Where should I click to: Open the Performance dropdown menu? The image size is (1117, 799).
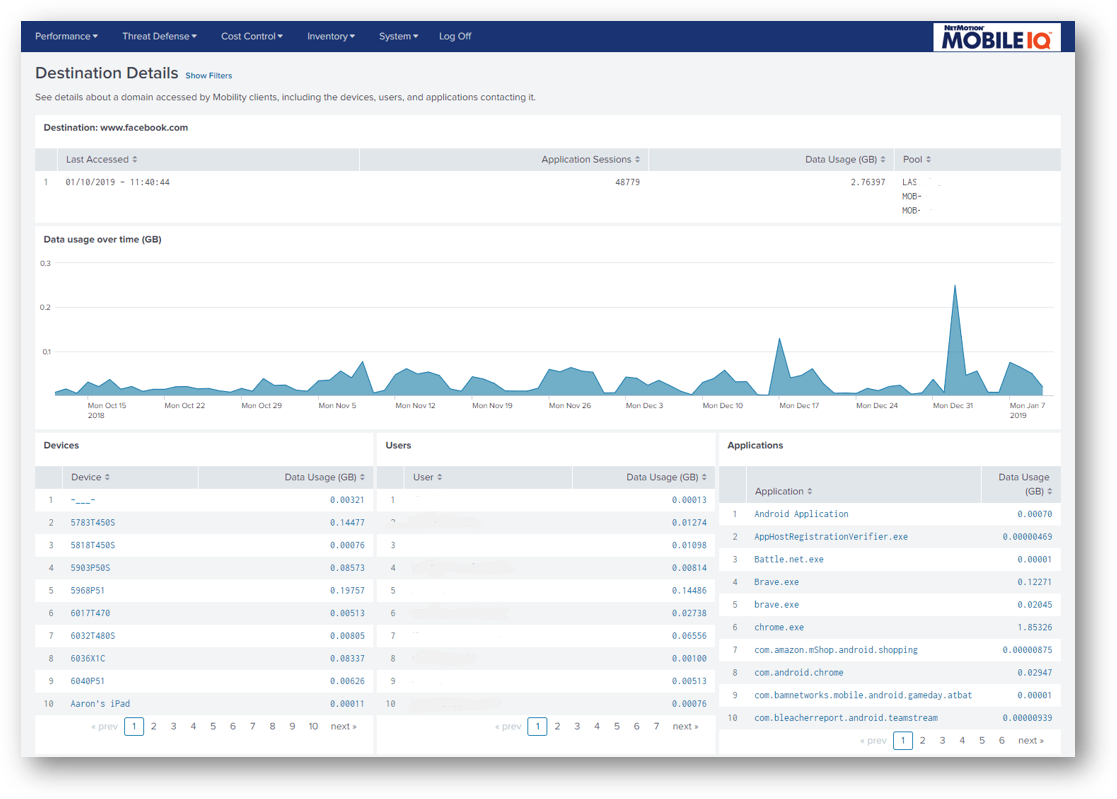66,37
